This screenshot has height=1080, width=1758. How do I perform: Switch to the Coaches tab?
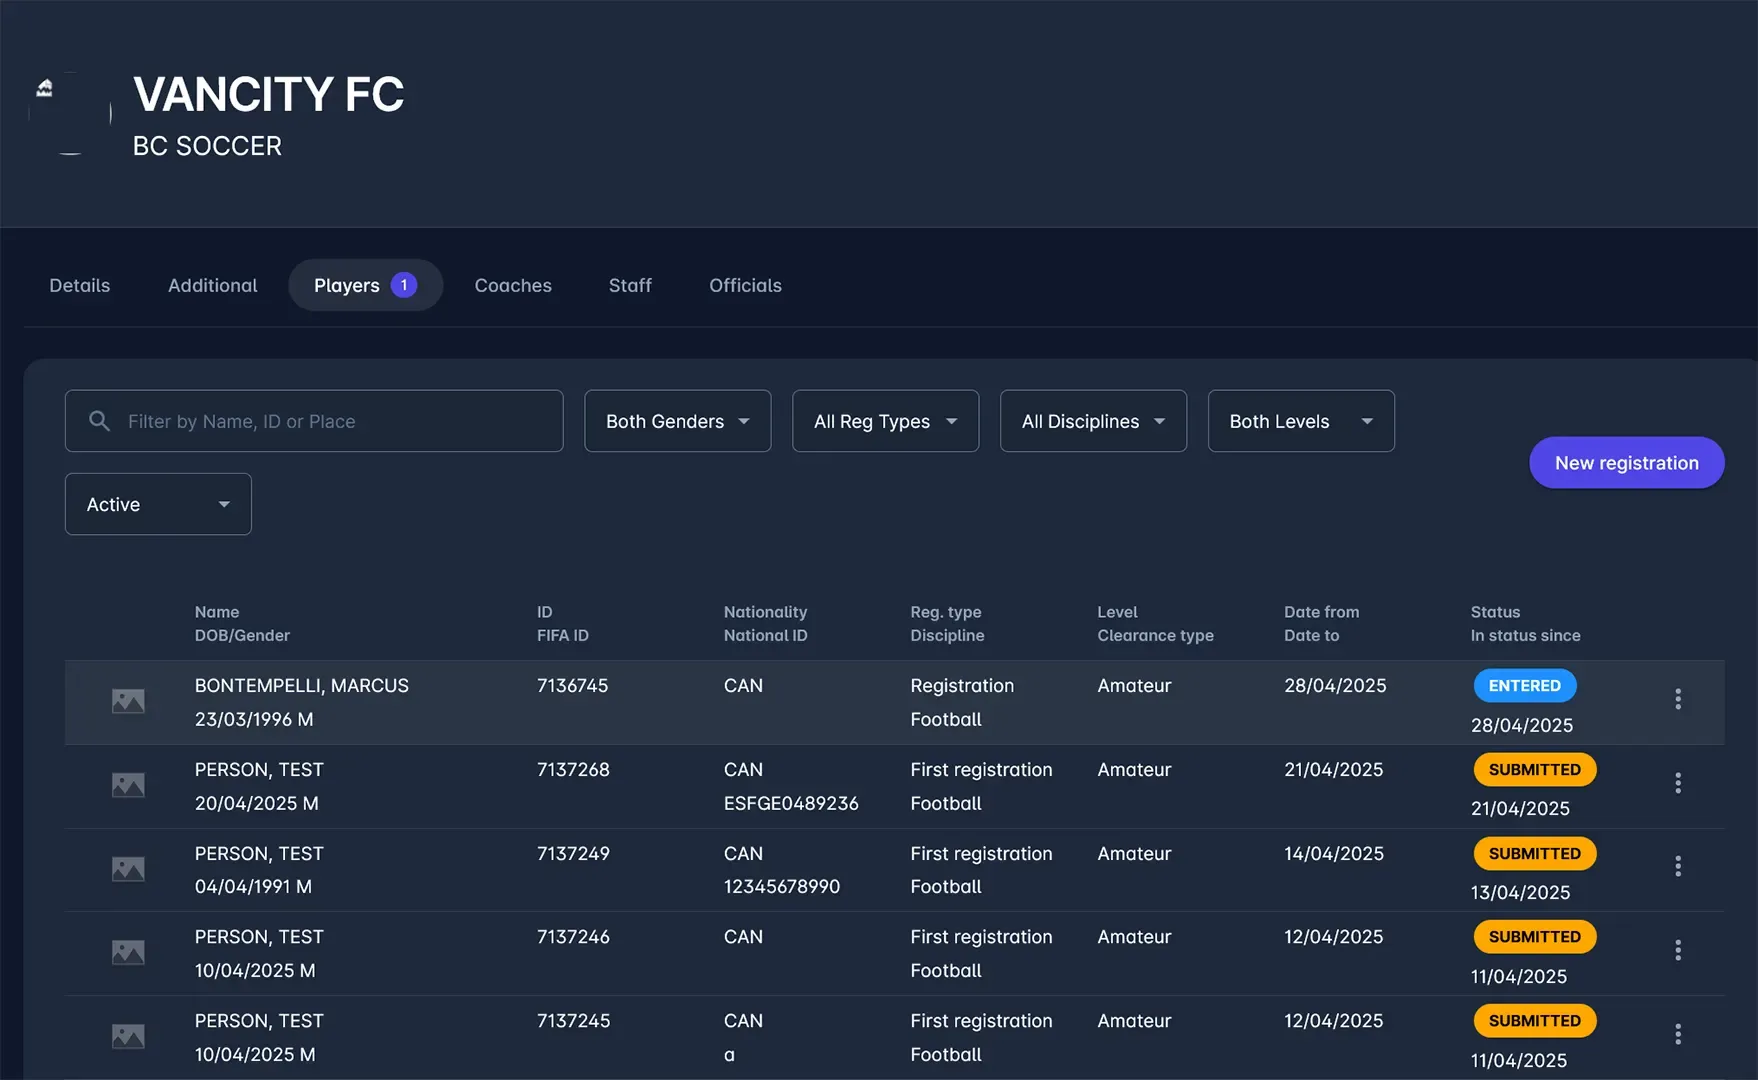click(513, 285)
